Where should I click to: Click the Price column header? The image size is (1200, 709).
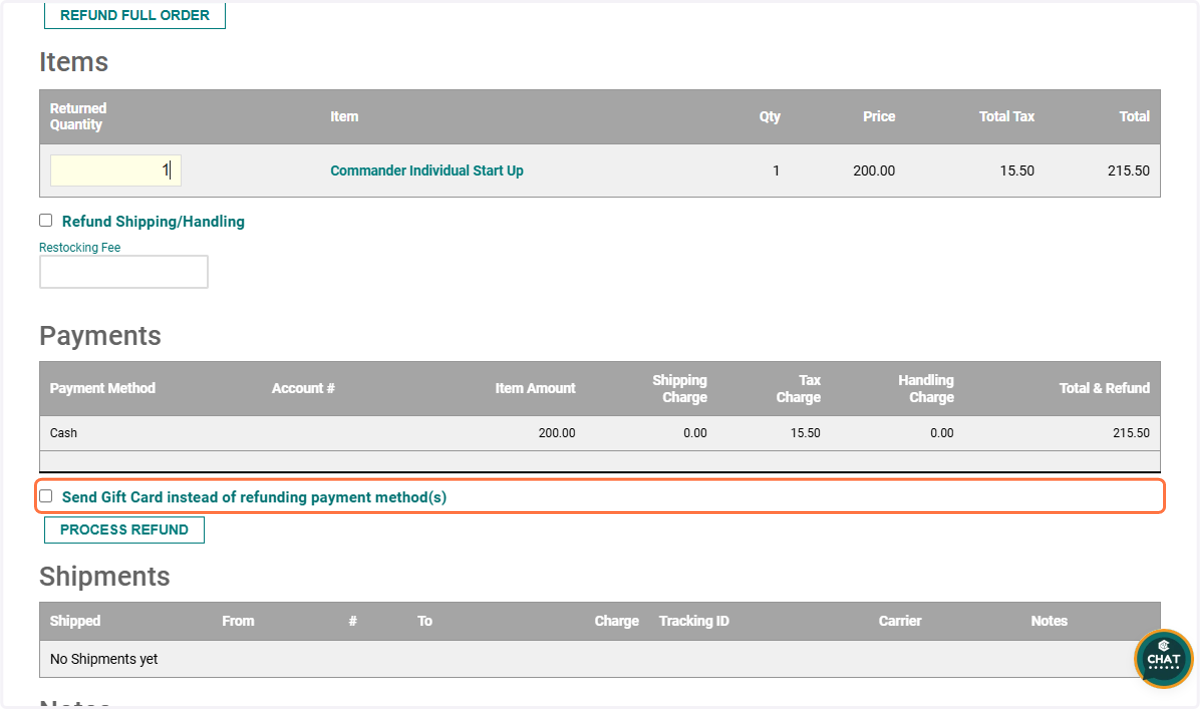(879, 117)
